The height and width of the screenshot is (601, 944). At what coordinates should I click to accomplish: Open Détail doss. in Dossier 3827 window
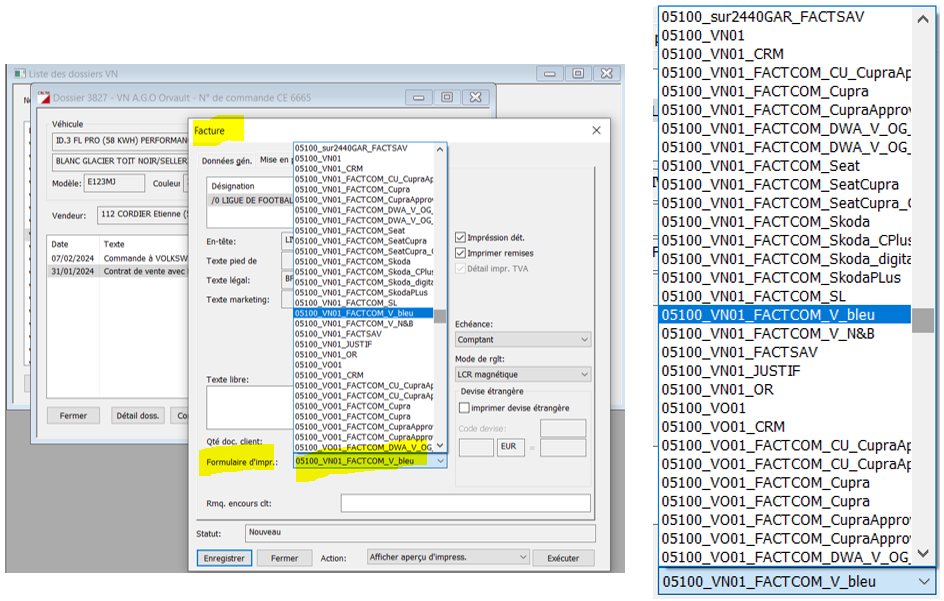(x=137, y=416)
